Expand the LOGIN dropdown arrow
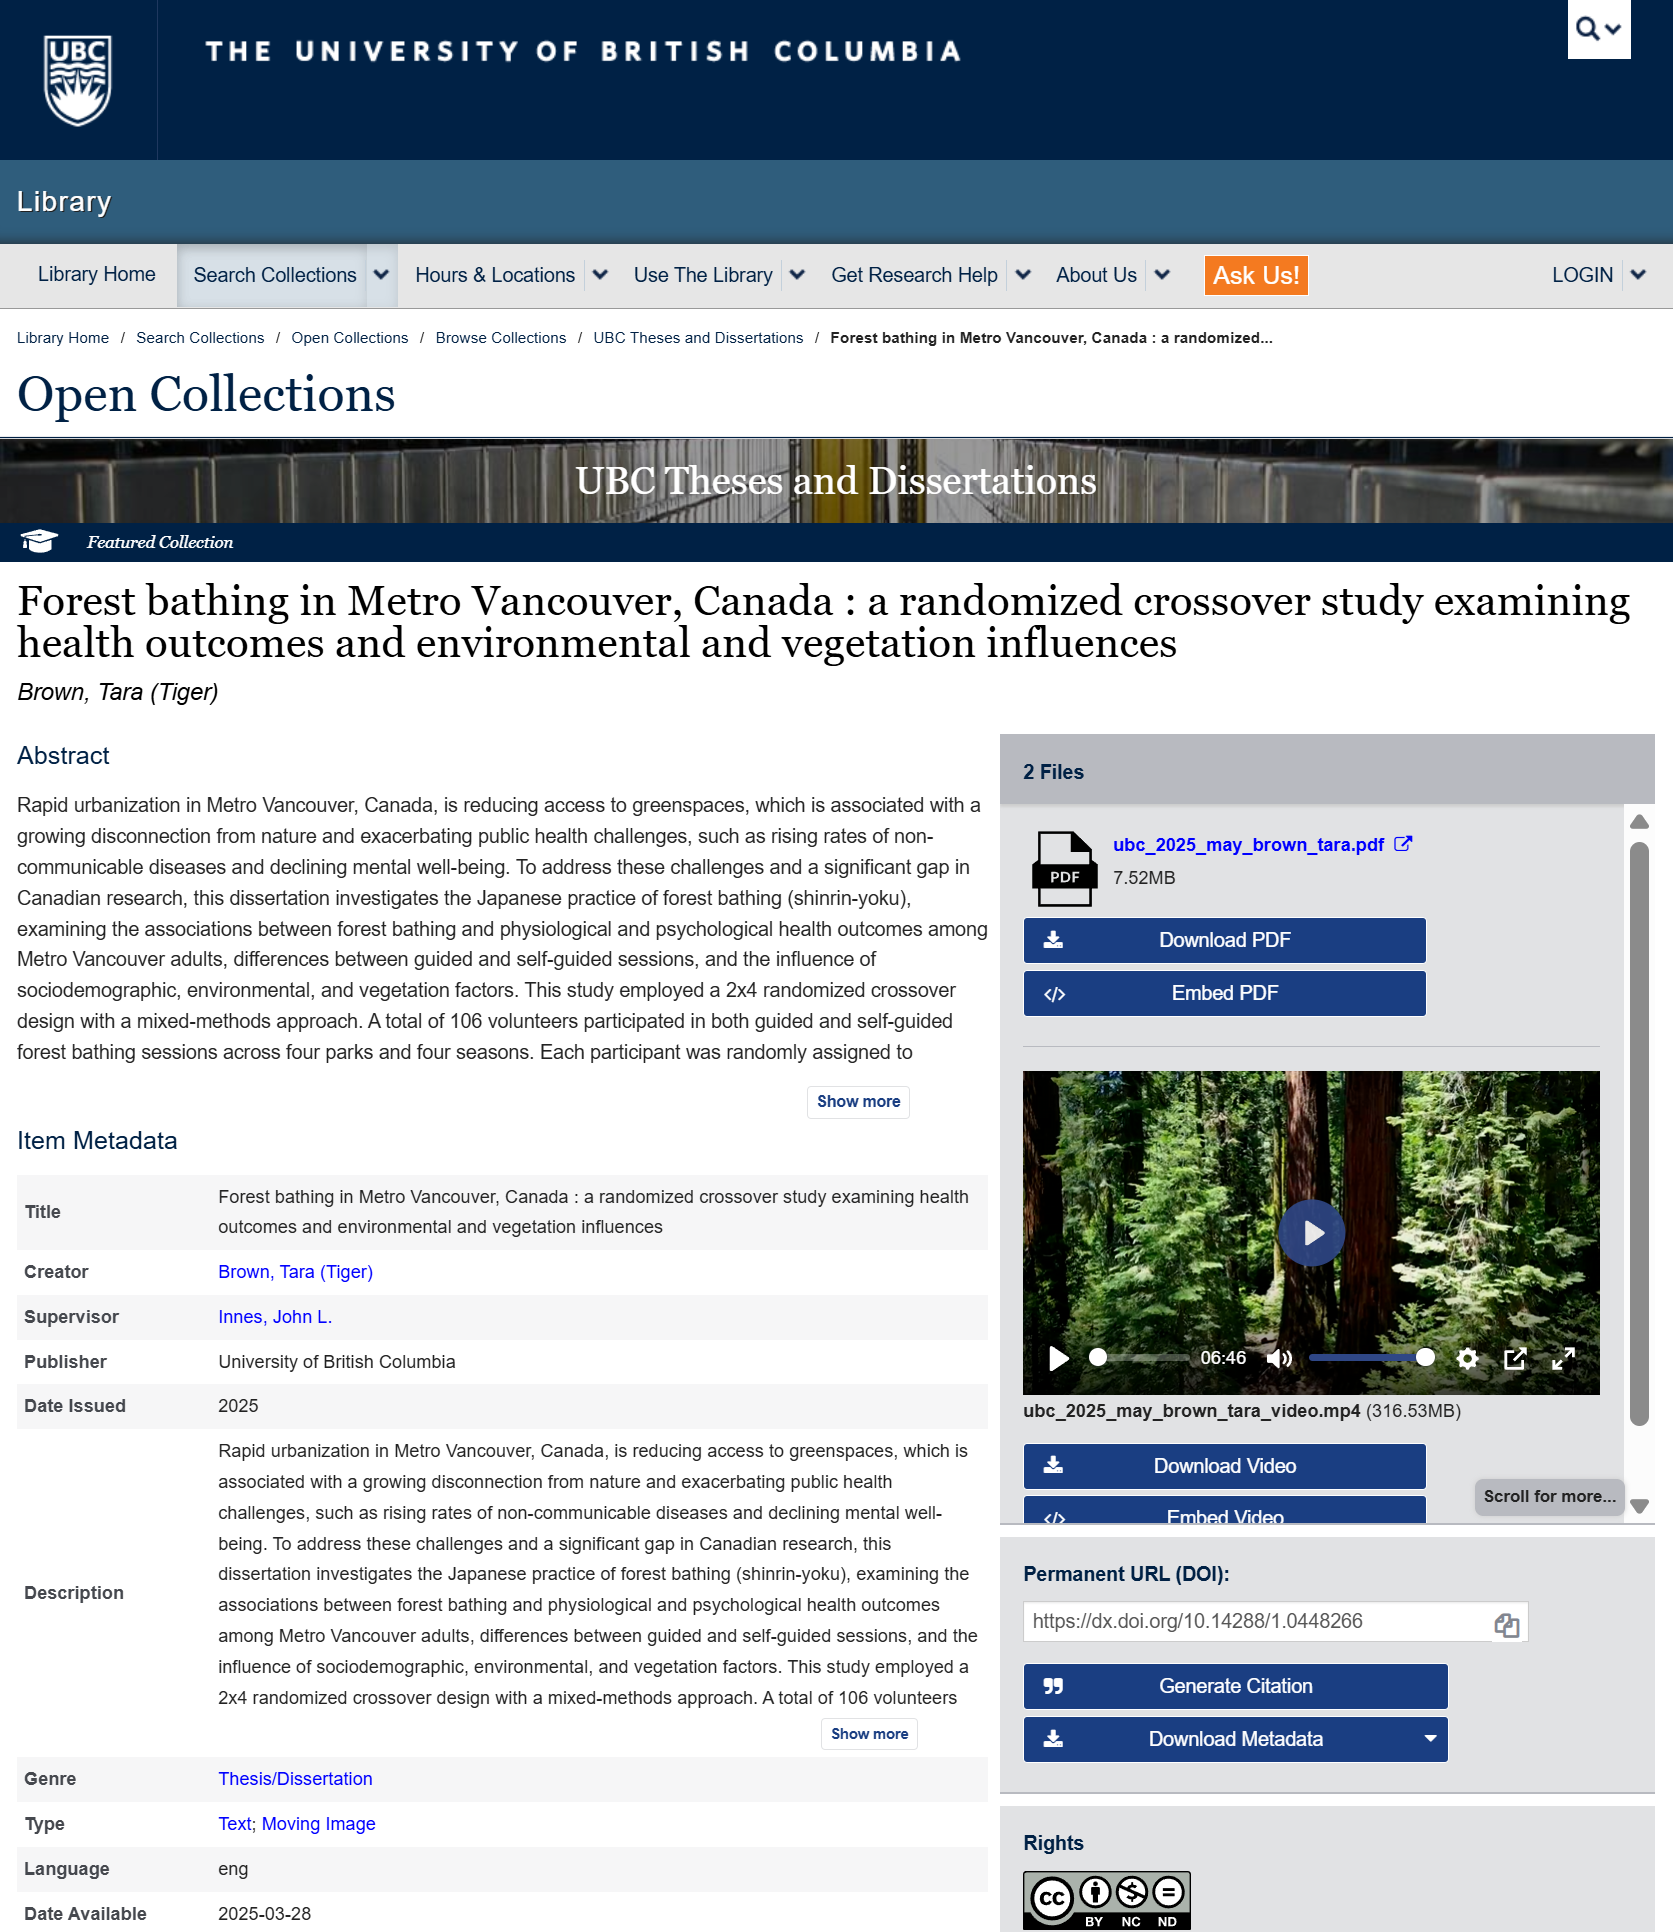The image size is (1673, 1932). pos(1638,275)
